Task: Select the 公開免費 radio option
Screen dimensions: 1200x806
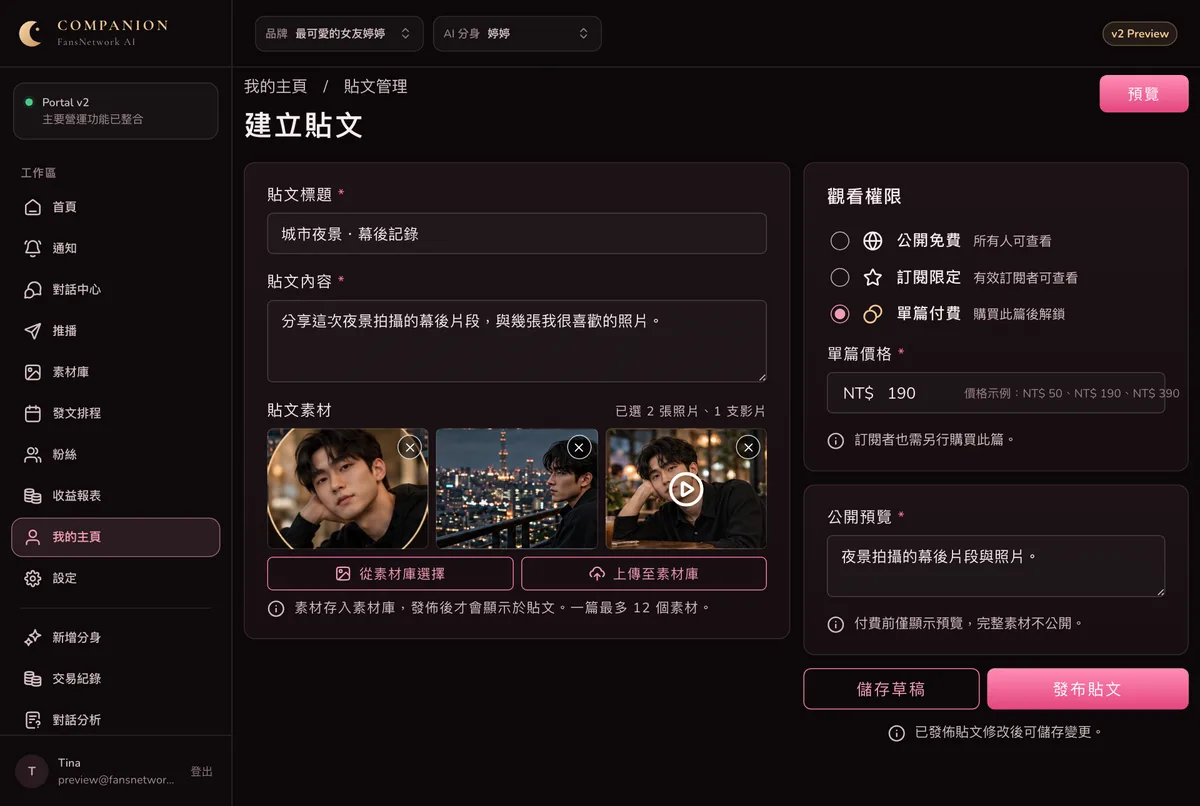Action: 840,241
